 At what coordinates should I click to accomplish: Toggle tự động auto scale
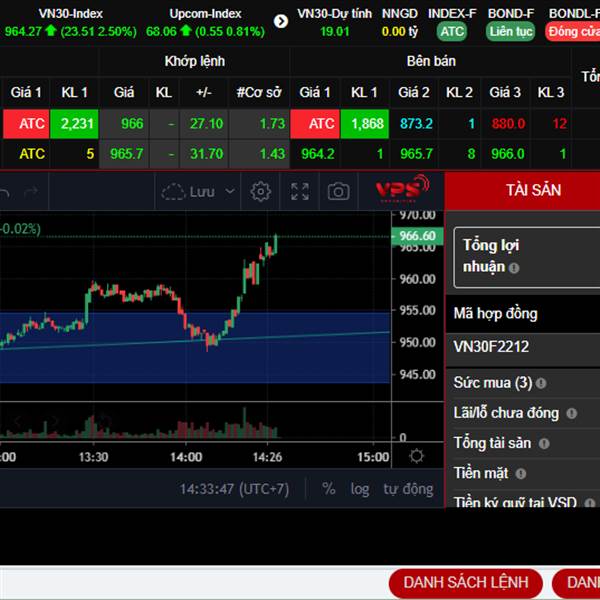pos(408,489)
